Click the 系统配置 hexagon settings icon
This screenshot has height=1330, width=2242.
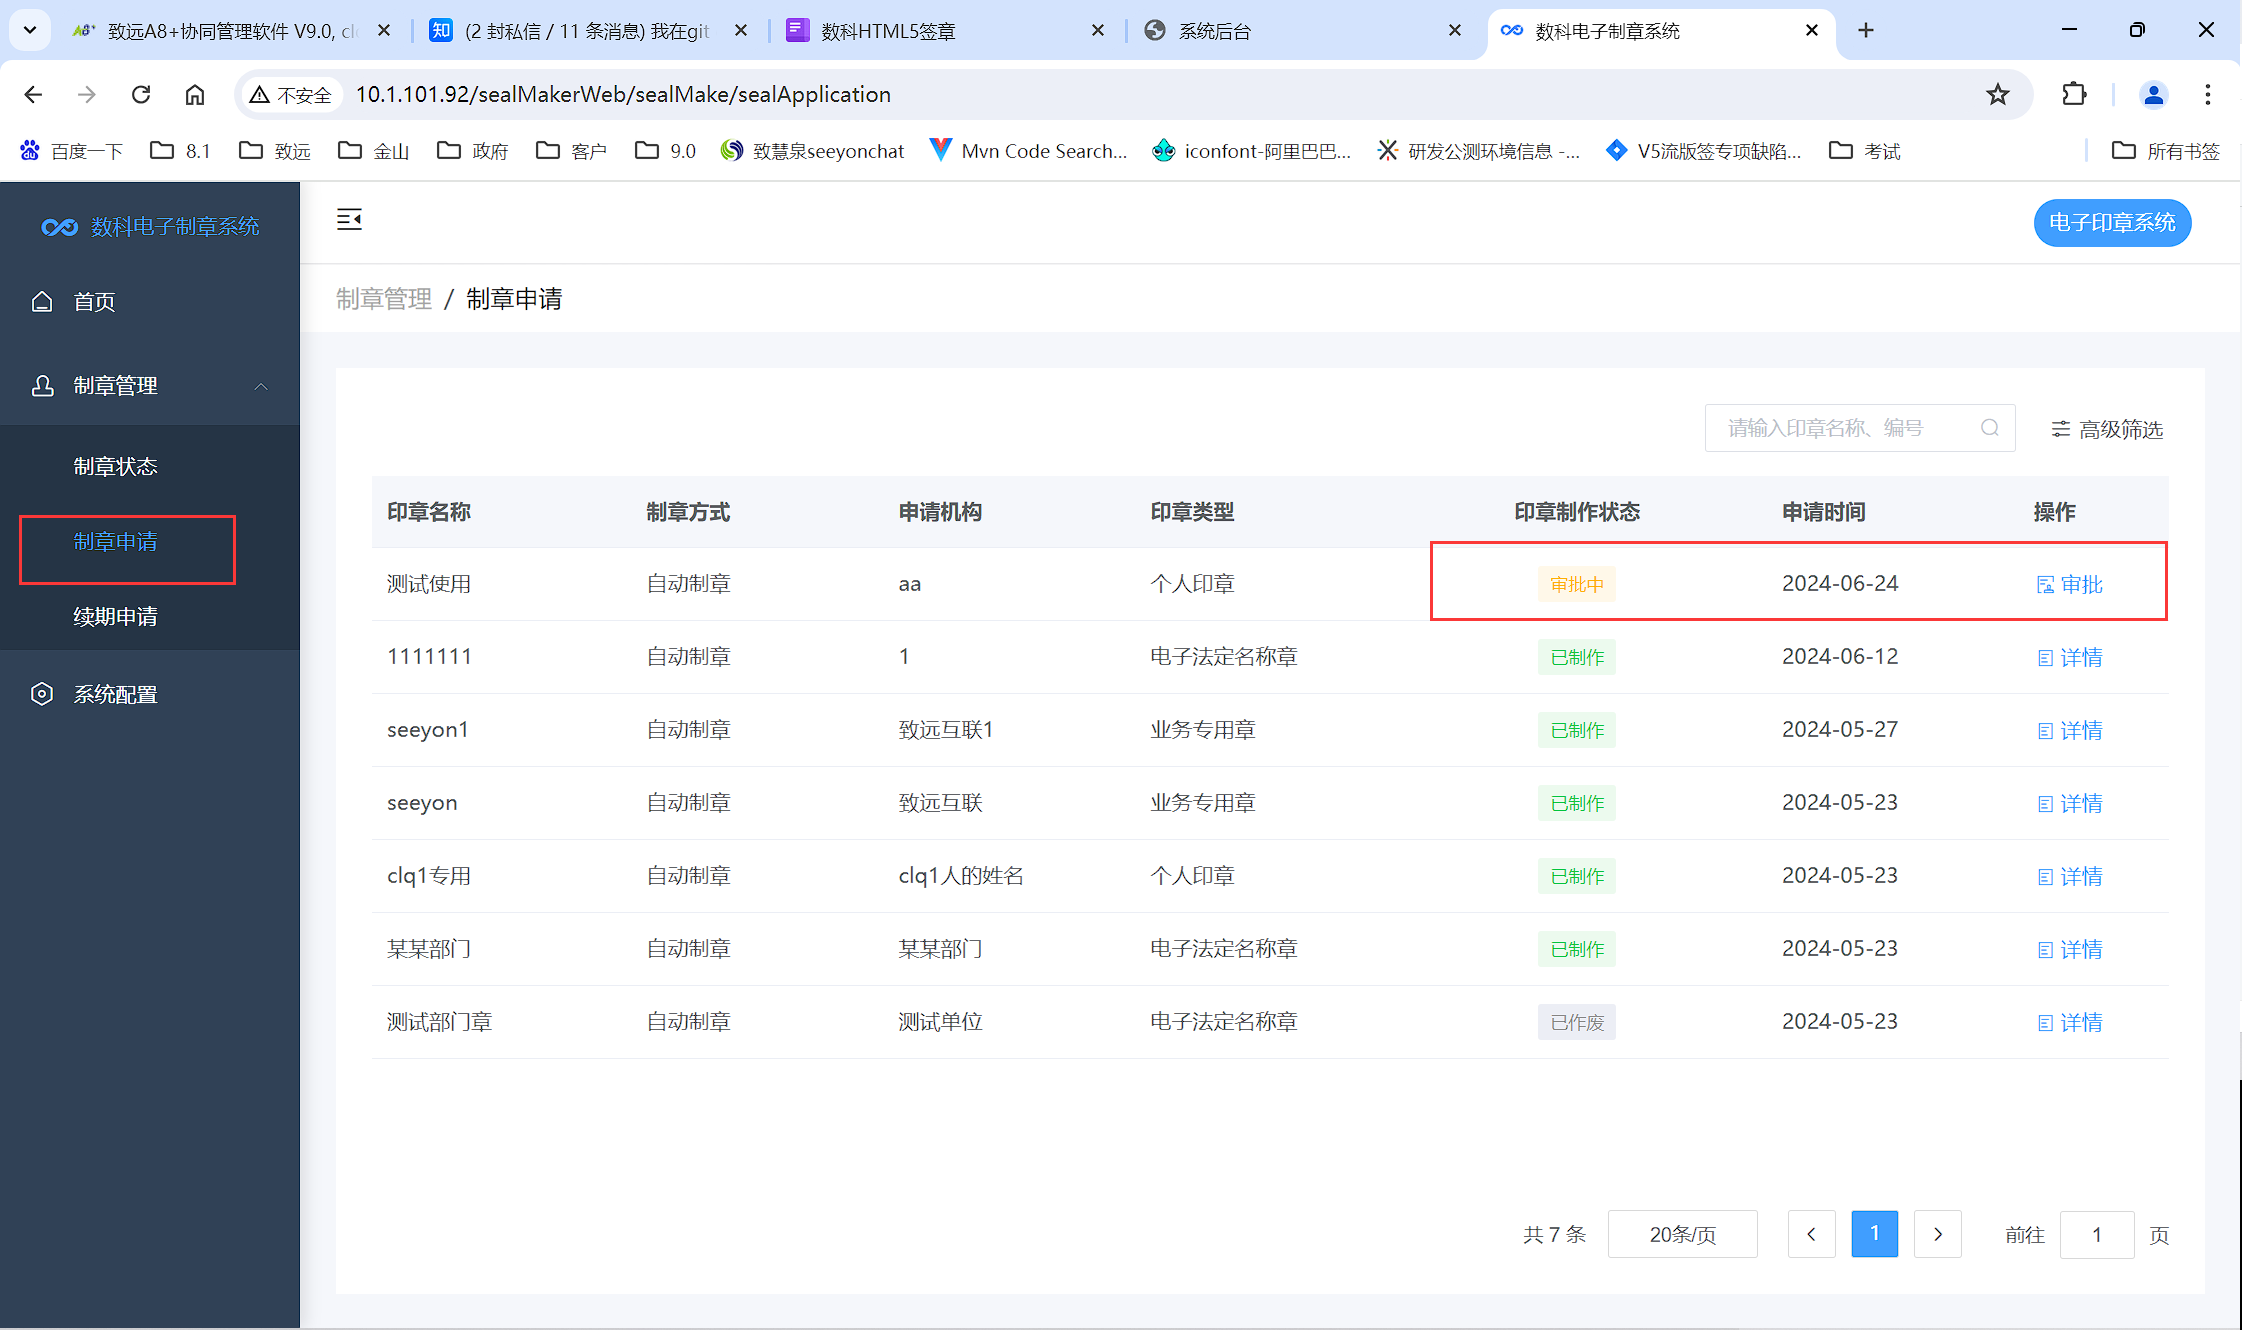(x=42, y=694)
